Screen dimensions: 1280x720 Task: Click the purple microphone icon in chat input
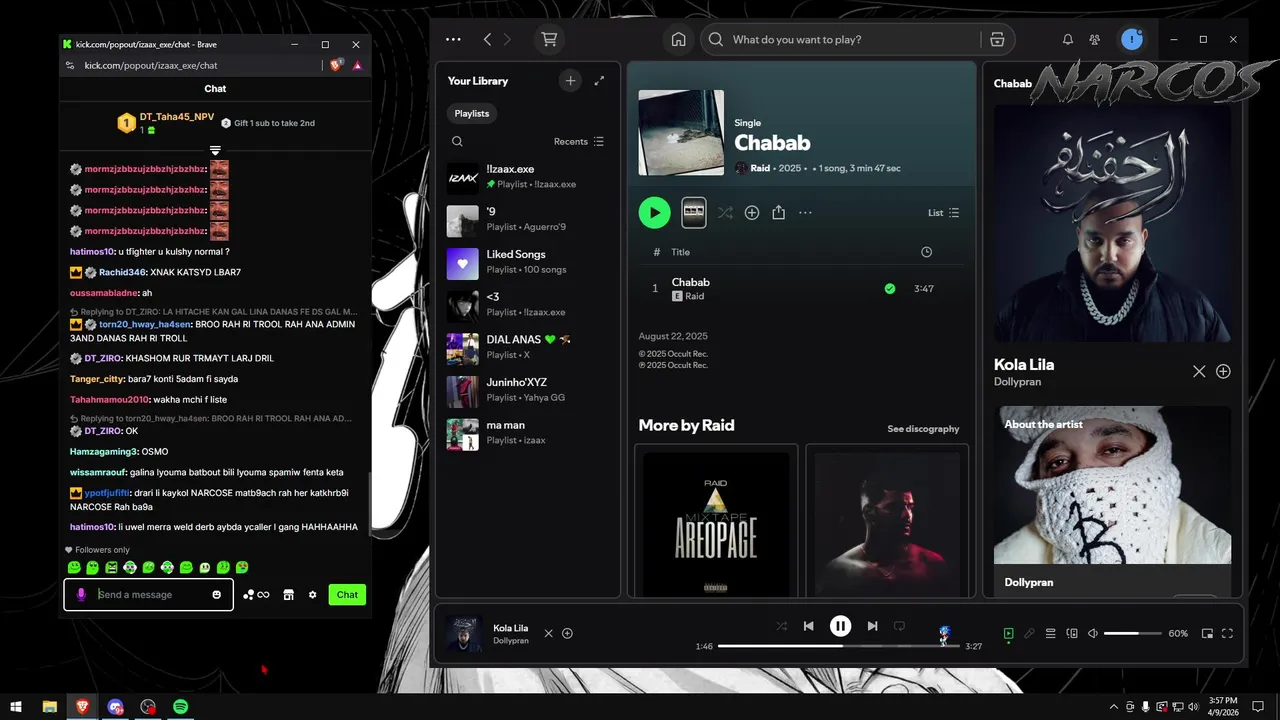pos(81,594)
